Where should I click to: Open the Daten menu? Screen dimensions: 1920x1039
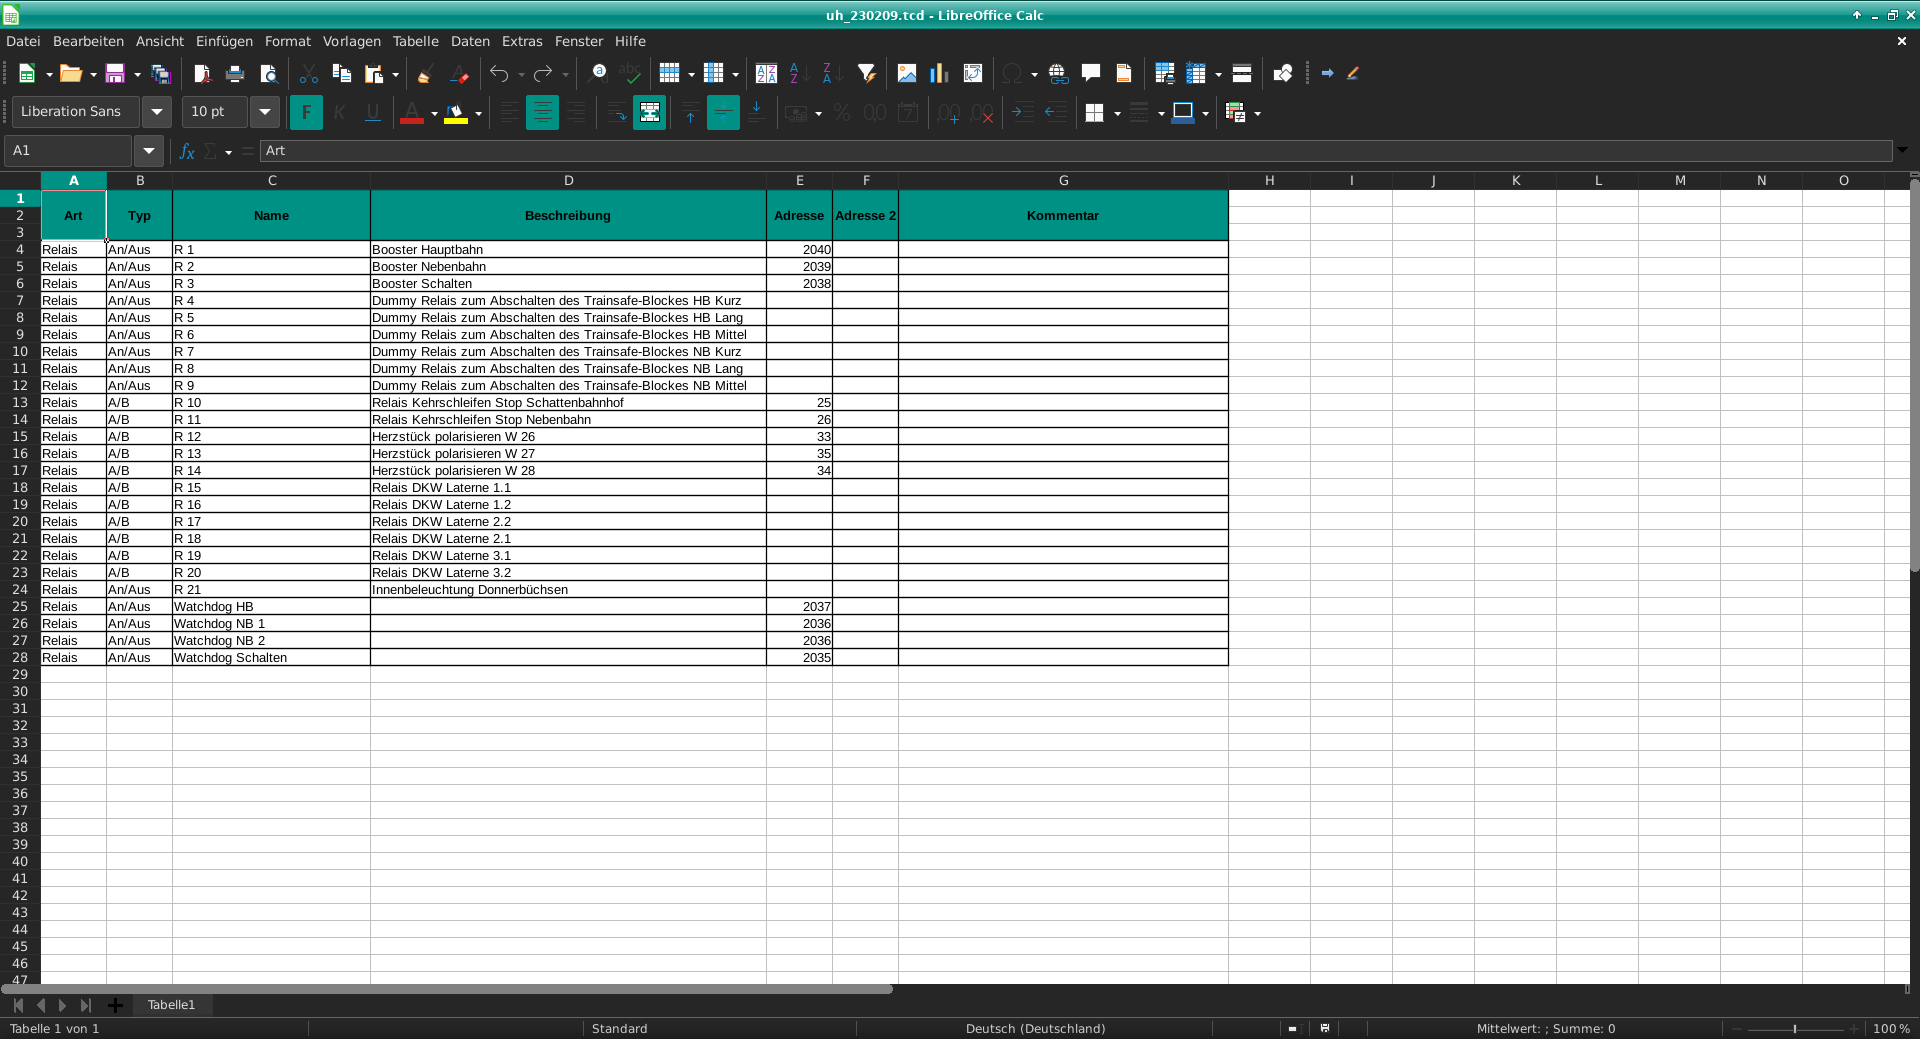click(470, 41)
